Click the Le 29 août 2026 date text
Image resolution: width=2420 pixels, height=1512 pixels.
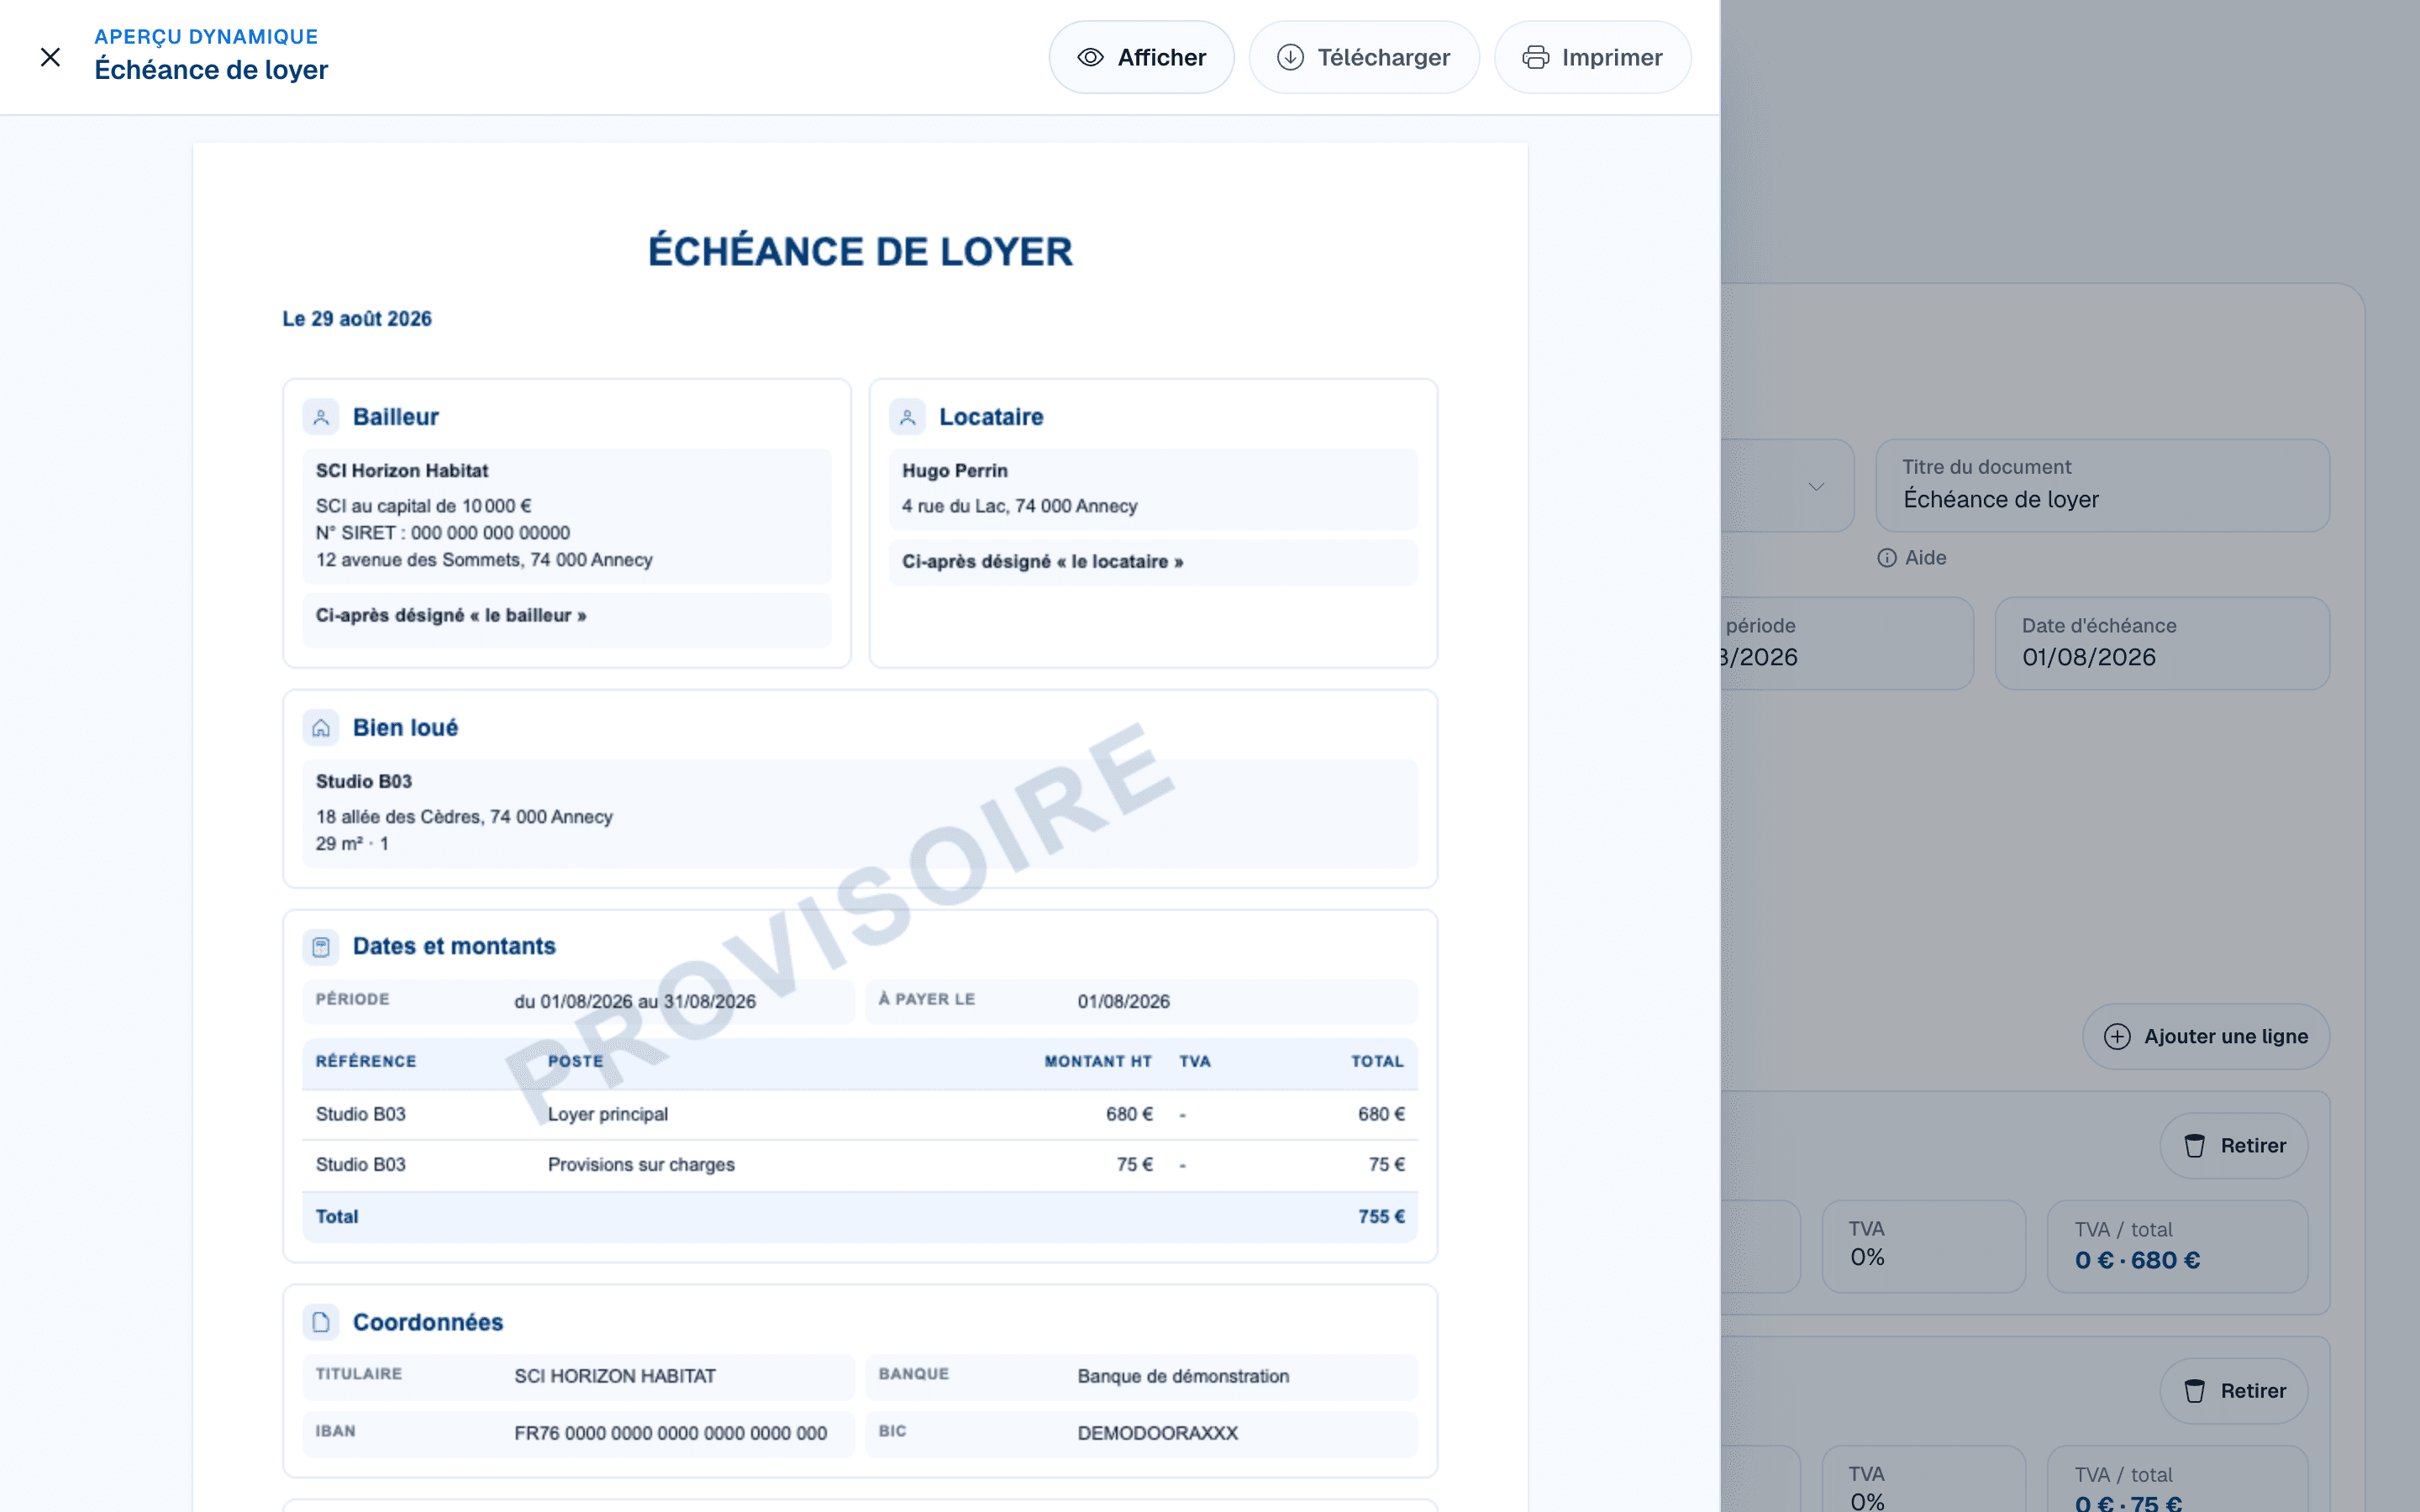click(357, 319)
